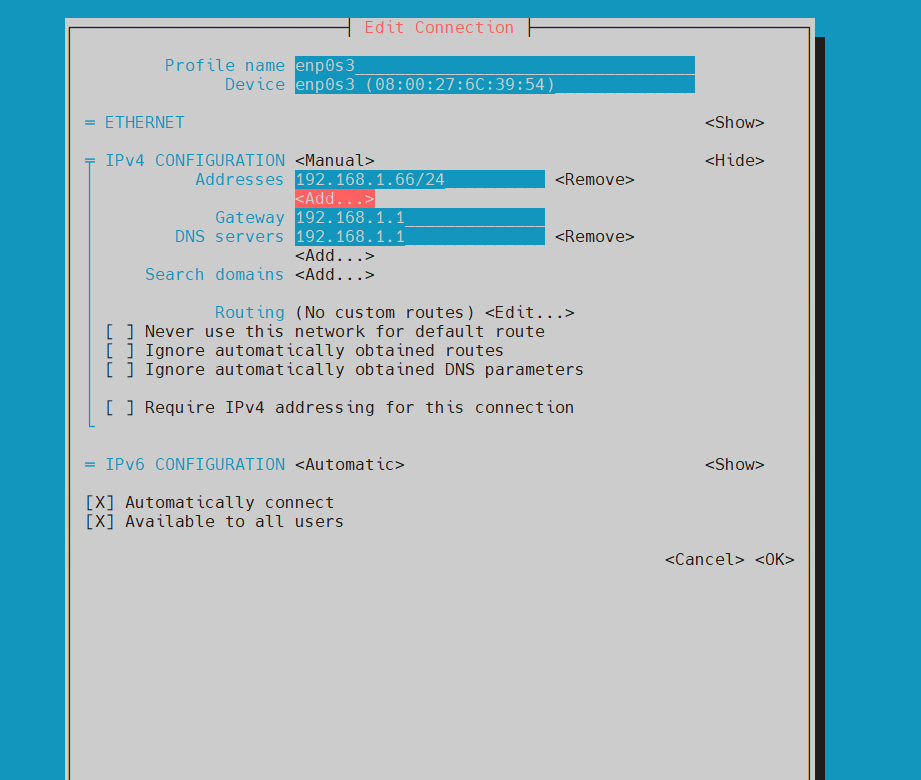Click the OK button
Viewport: 921px width, 780px height.
tap(774, 560)
